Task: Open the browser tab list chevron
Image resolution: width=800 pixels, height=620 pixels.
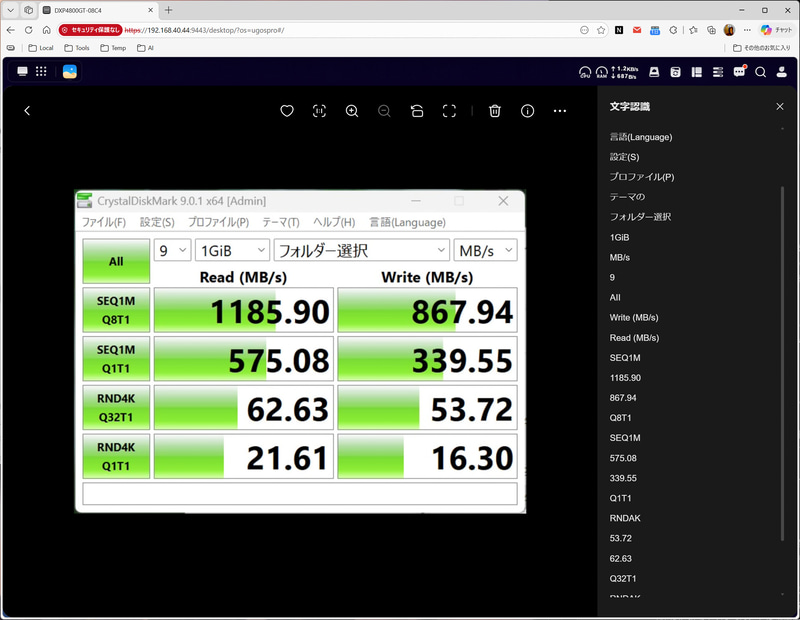Action: (10, 10)
